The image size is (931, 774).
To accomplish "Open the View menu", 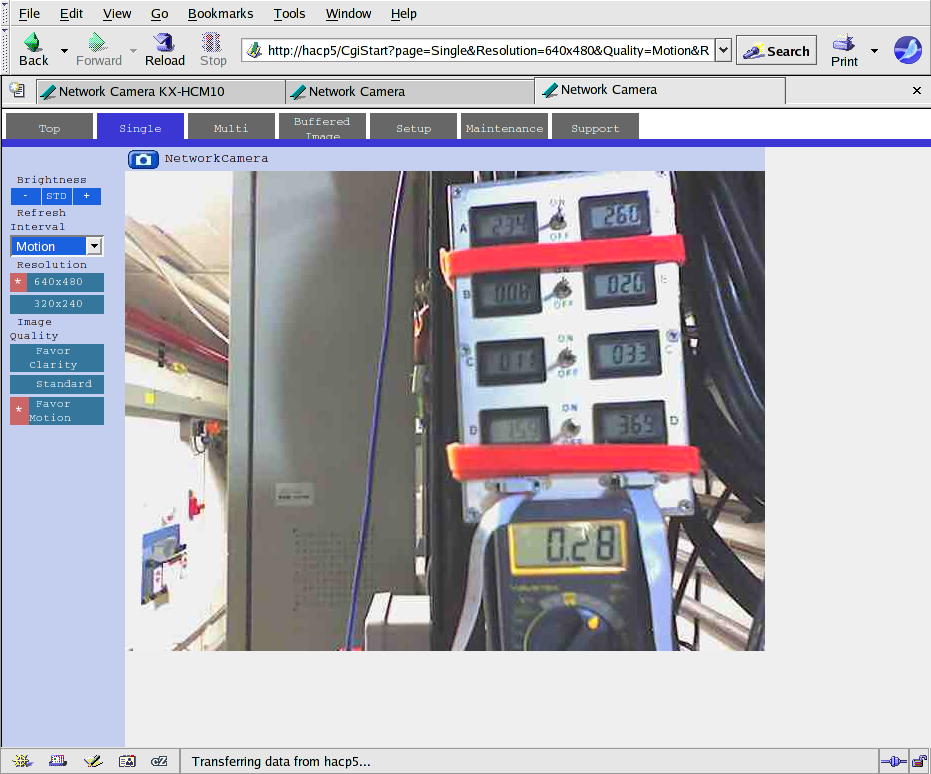I will point(117,14).
